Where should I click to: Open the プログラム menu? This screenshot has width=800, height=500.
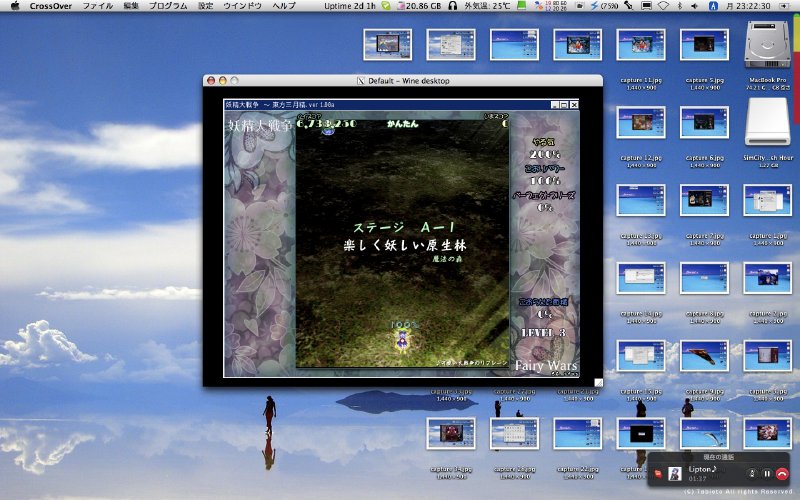168,6
